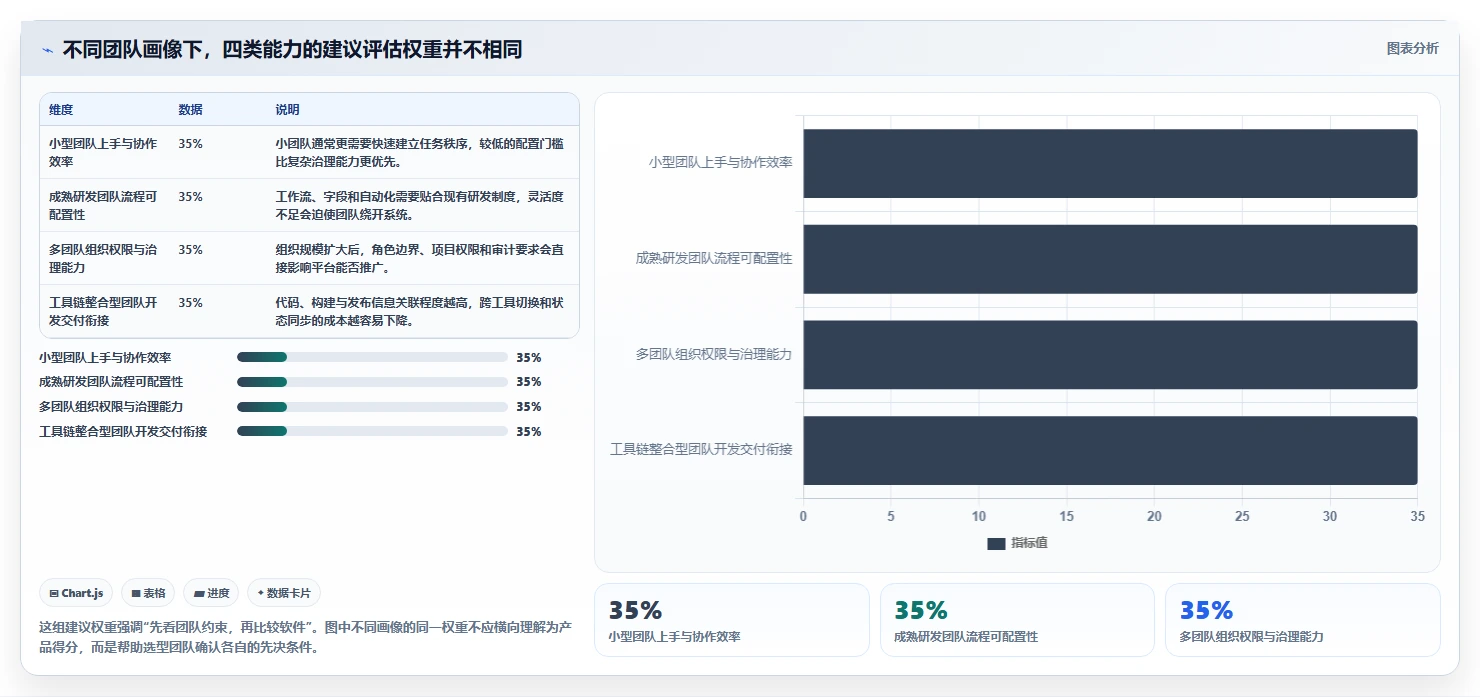The image size is (1480, 697).
Task: Click the 表格 tag icon
Action: click(x=136, y=593)
